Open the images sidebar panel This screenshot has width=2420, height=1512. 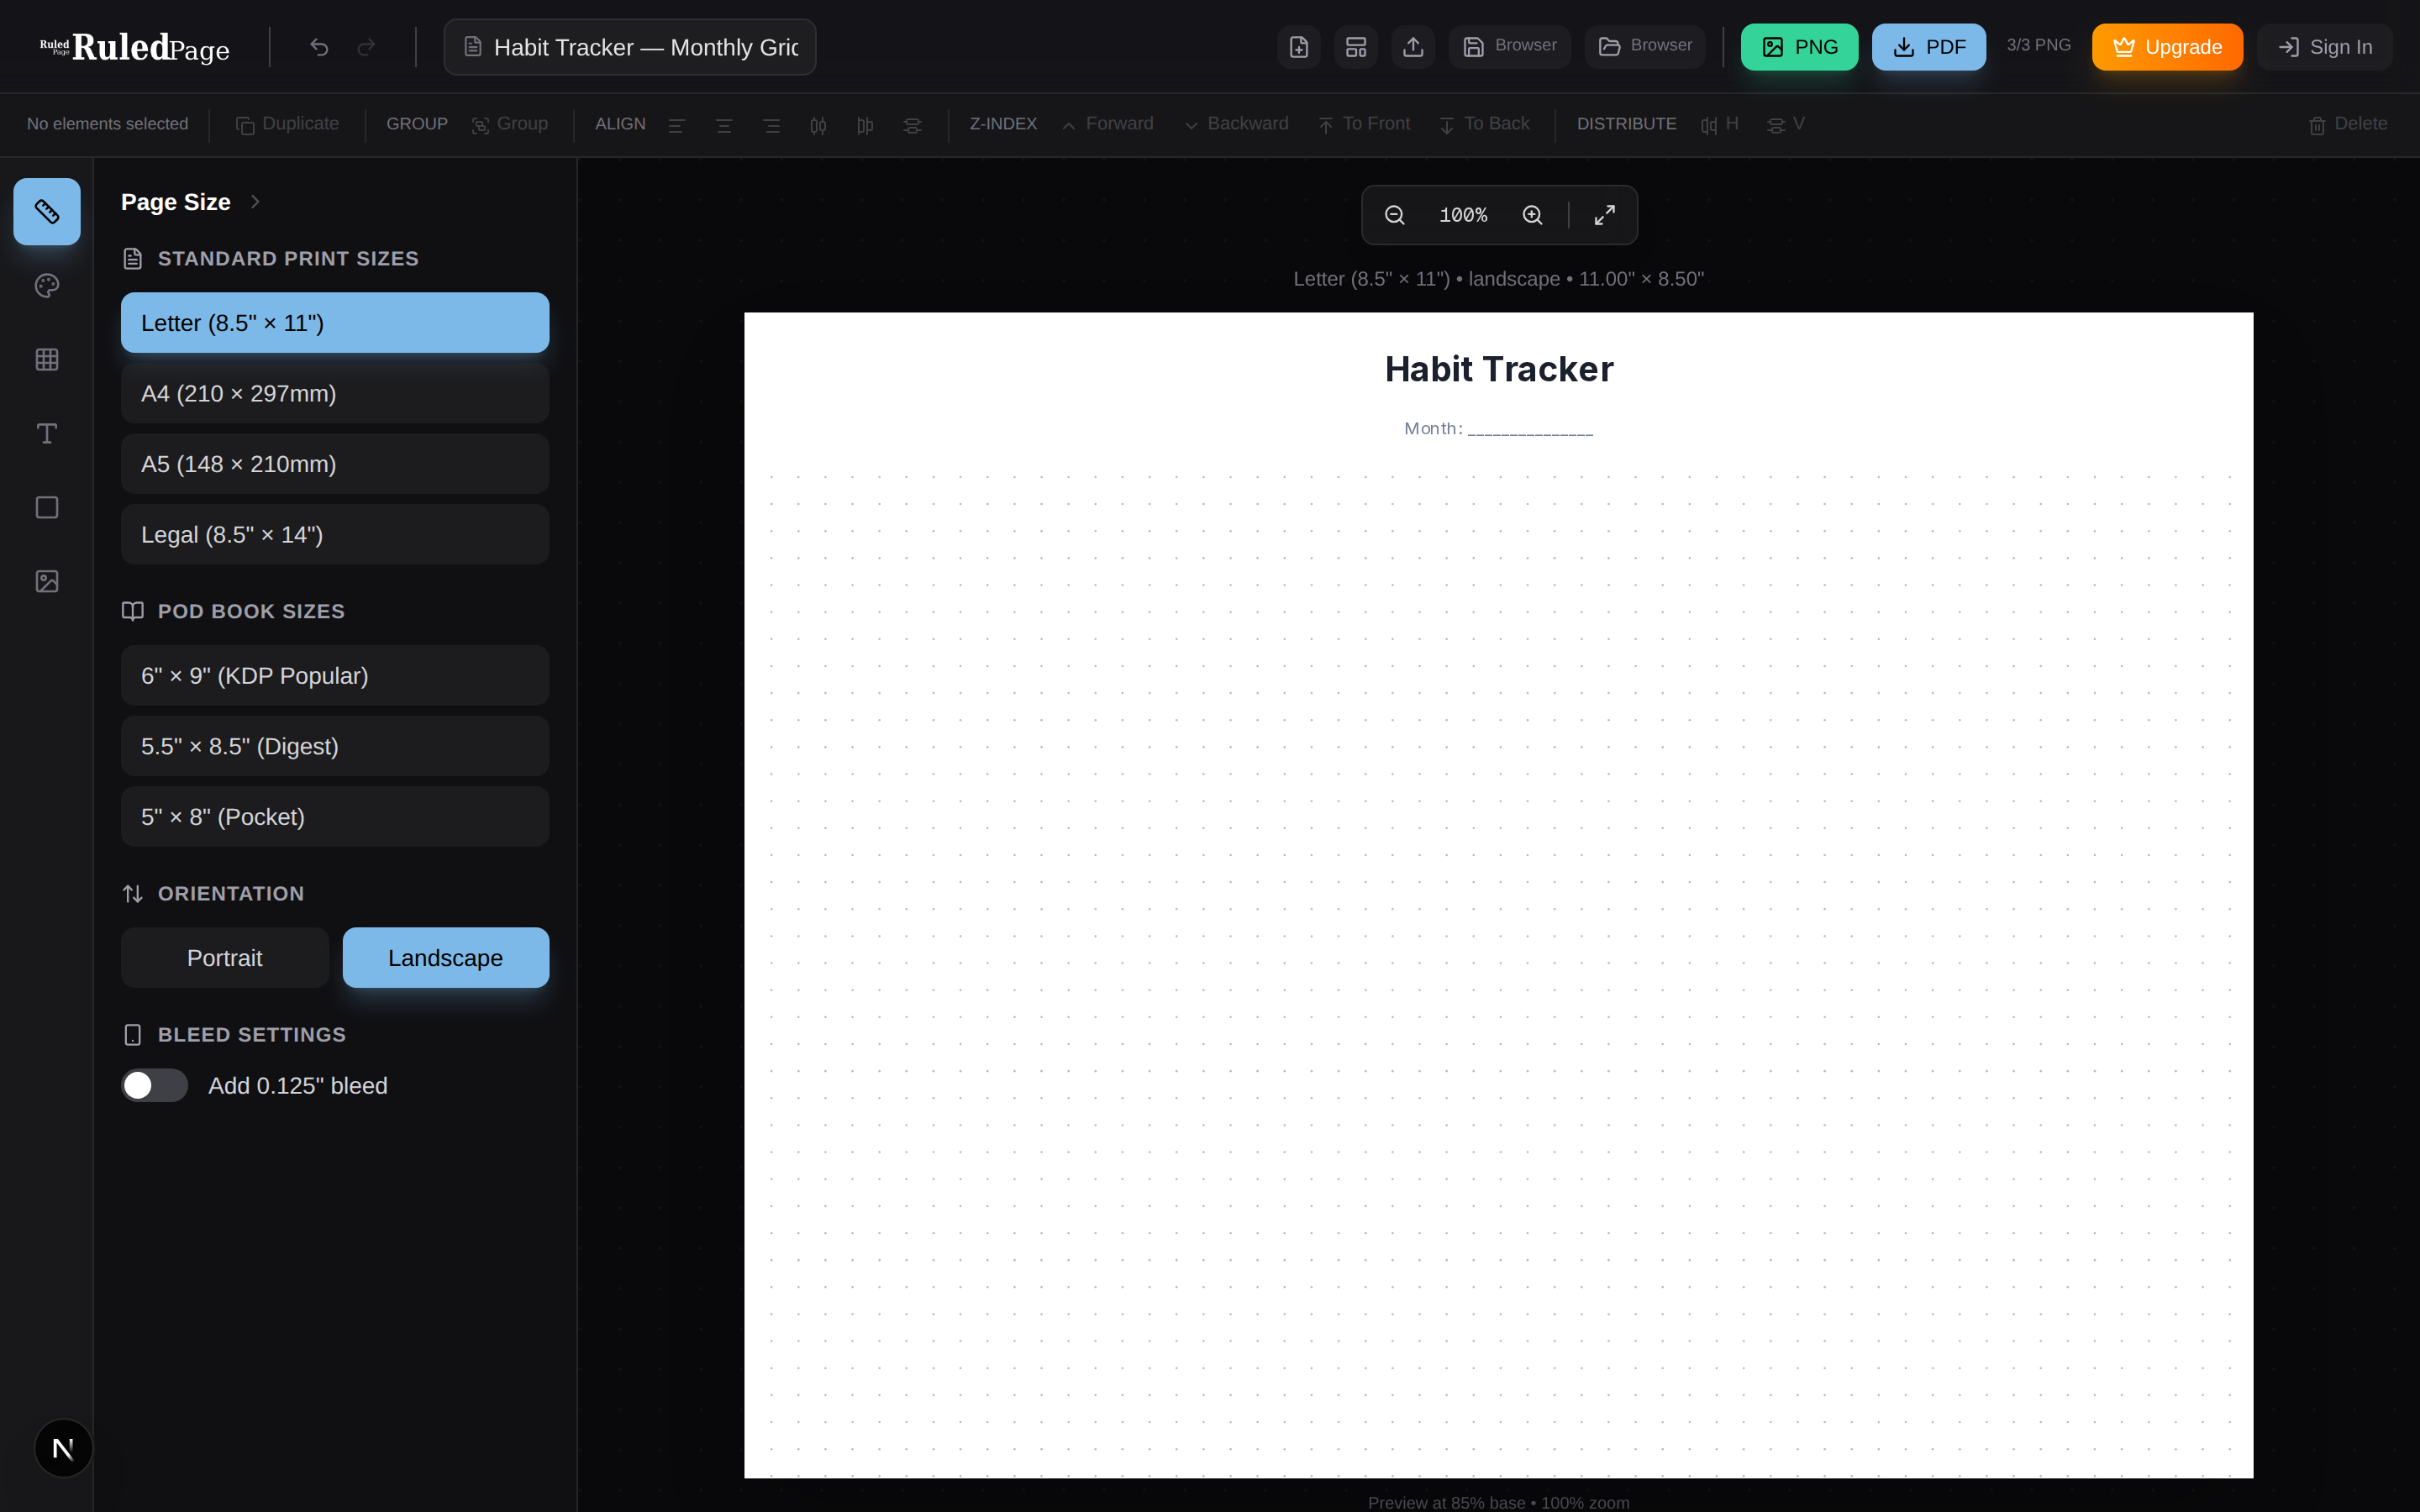coord(47,582)
